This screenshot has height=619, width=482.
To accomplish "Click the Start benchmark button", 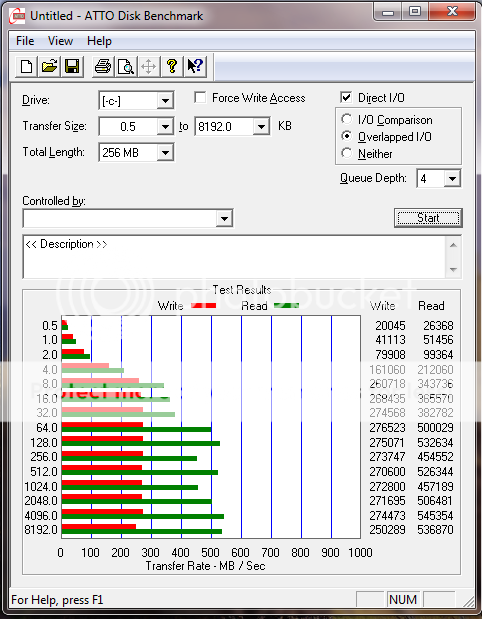I will point(428,218).
